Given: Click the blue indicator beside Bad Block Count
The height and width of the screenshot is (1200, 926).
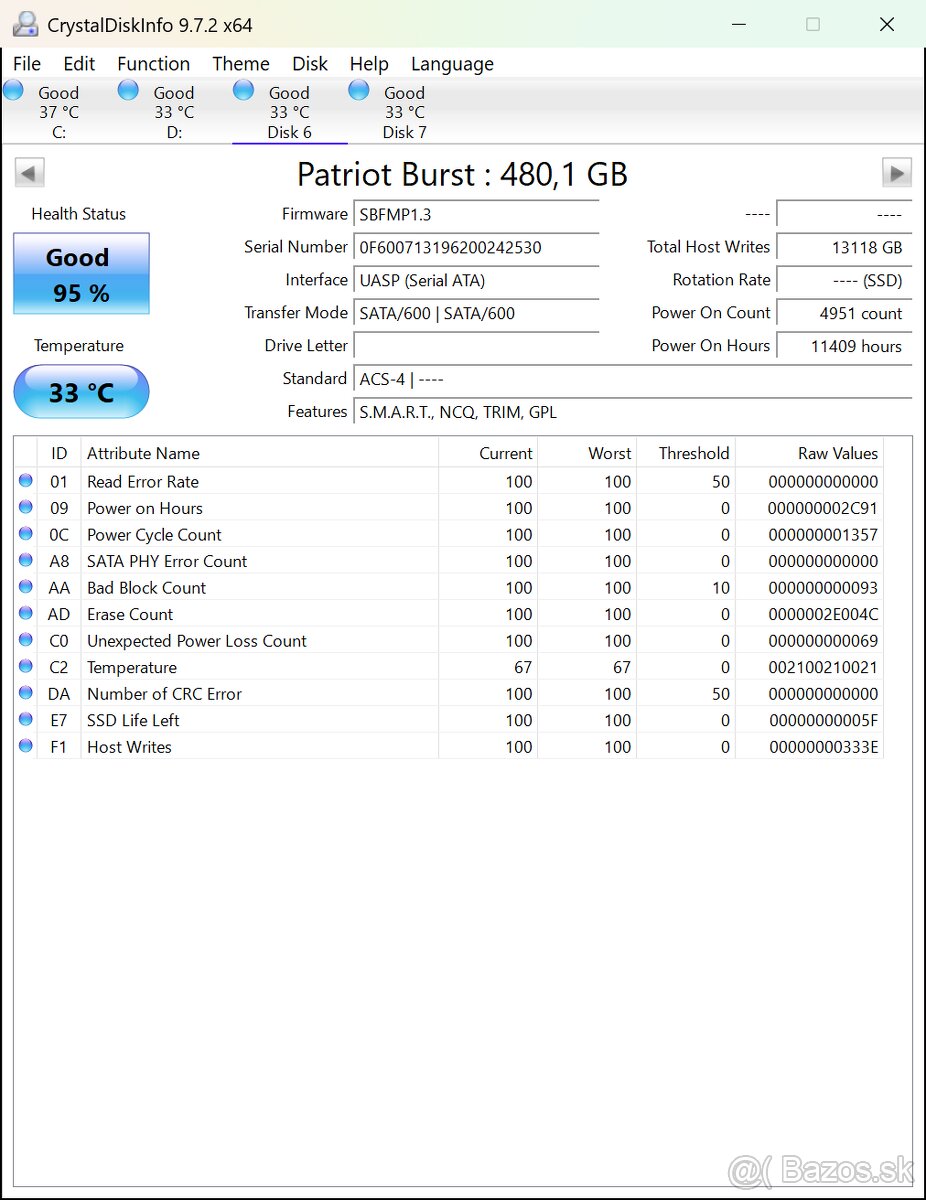Looking at the screenshot, I should click(x=25, y=586).
